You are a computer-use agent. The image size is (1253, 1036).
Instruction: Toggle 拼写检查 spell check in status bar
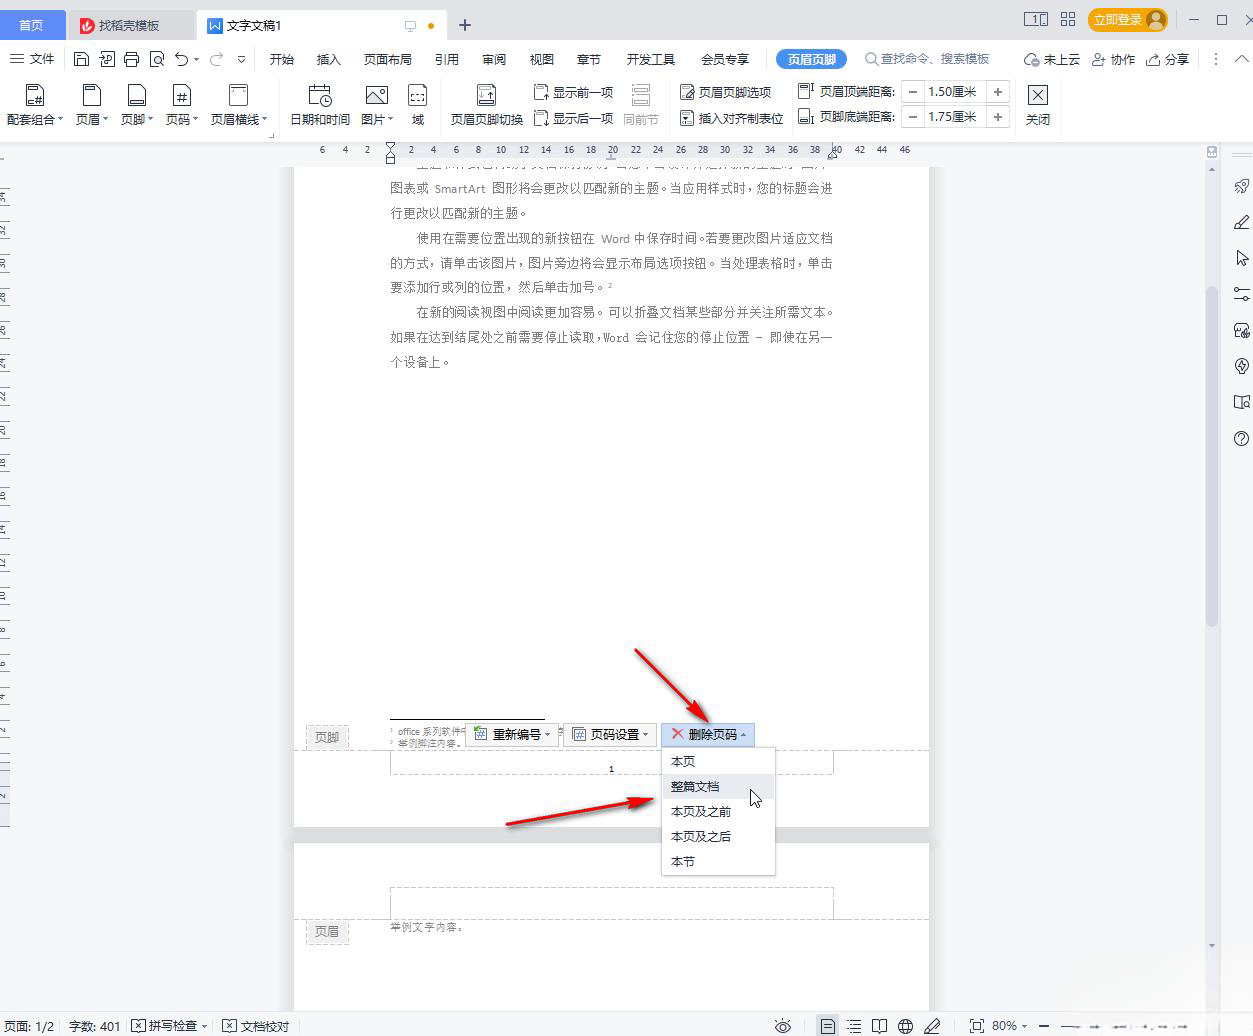[170, 1026]
